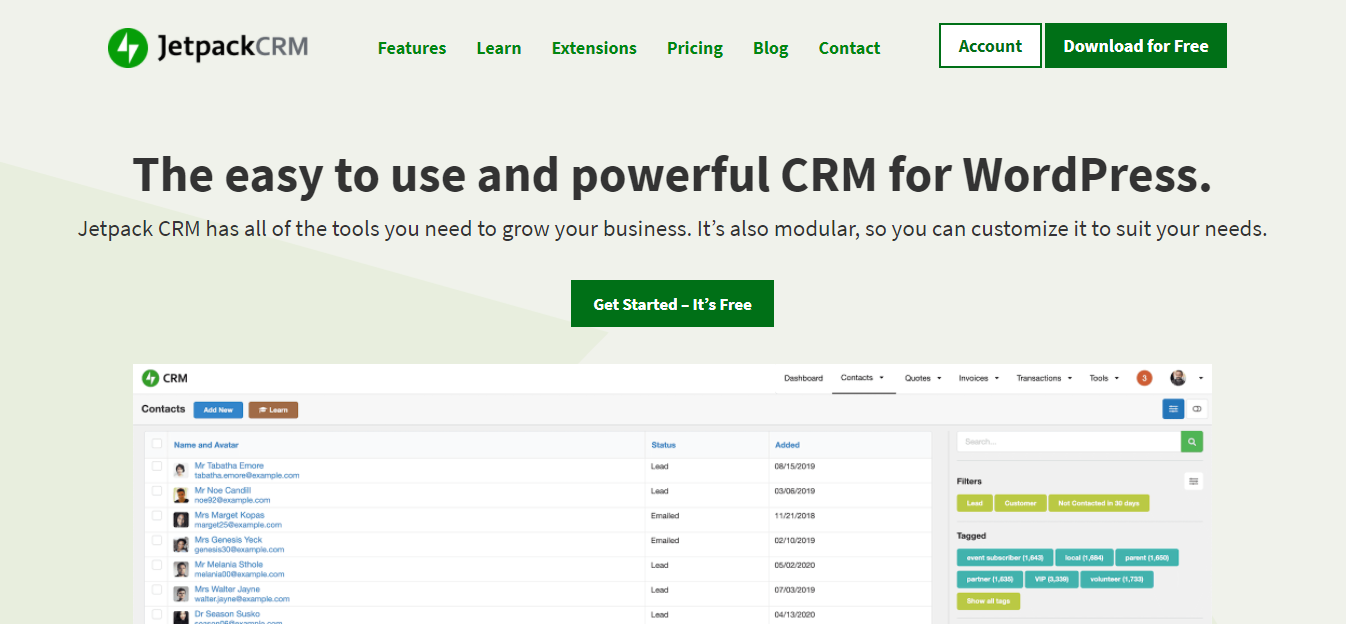Viewport: 1346px width, 624px height.
Task: Open the Features page in the site nav
Action: (412, 48)
